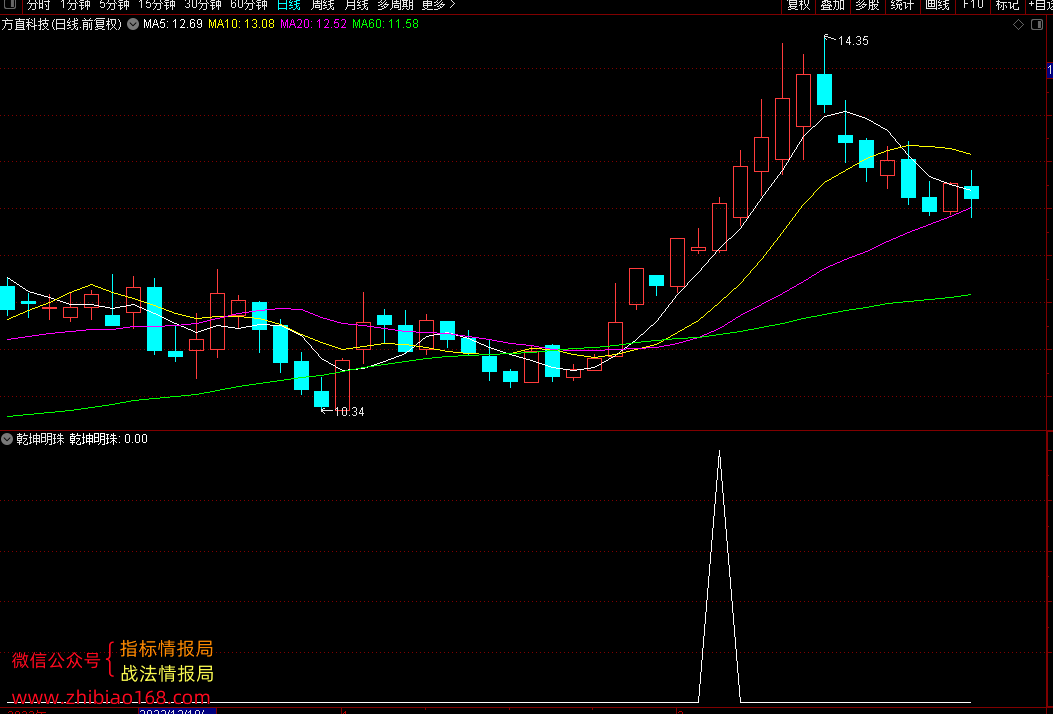Click the MA10: 13.08 label
Viewport: 1053px width, 714px height.
coord(241,24)
